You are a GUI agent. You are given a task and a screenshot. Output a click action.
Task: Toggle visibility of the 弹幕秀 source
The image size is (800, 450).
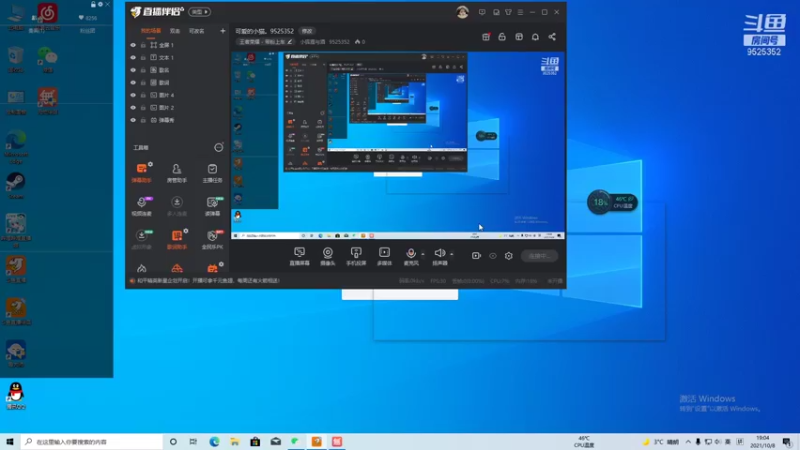[133, 120]
